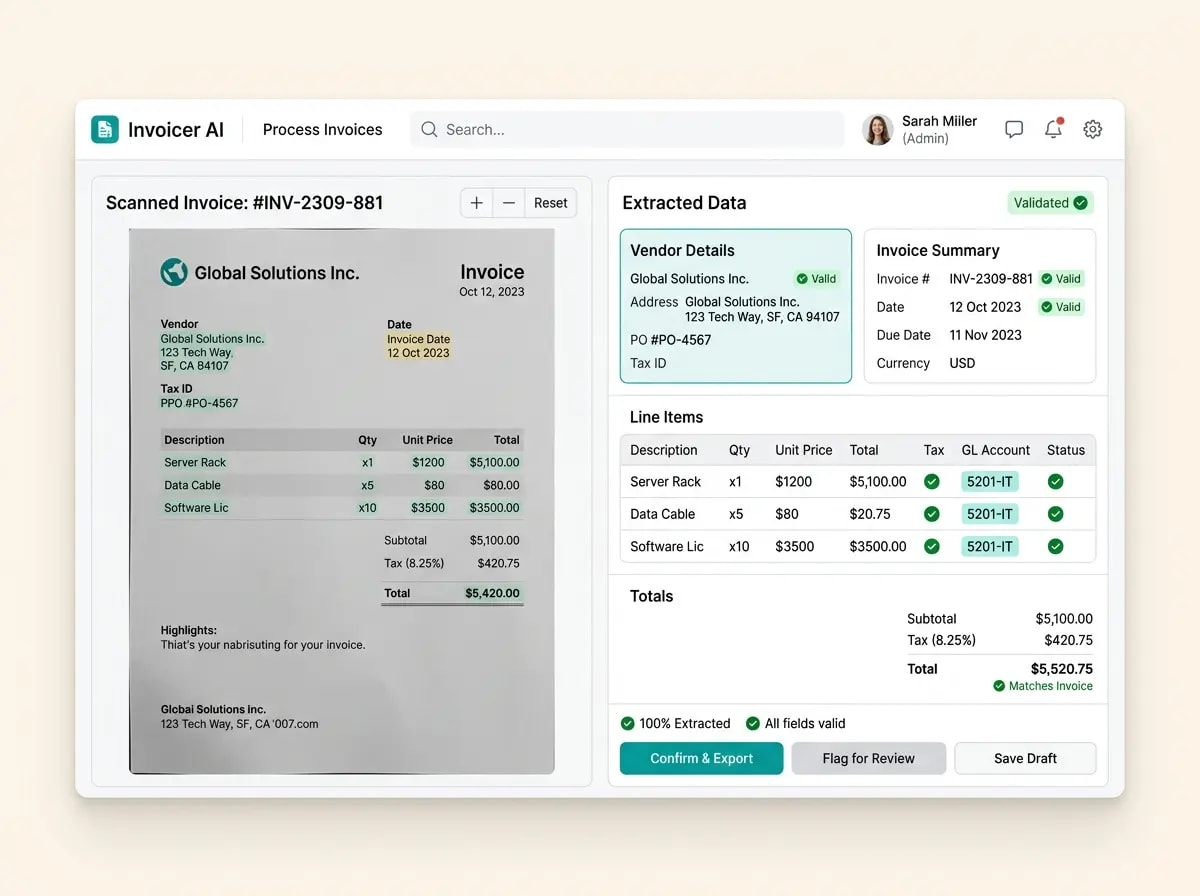Click the Valid badge beside 12 Oct 2023
Screen dimensions: 1200x896
click(1061, 307)
